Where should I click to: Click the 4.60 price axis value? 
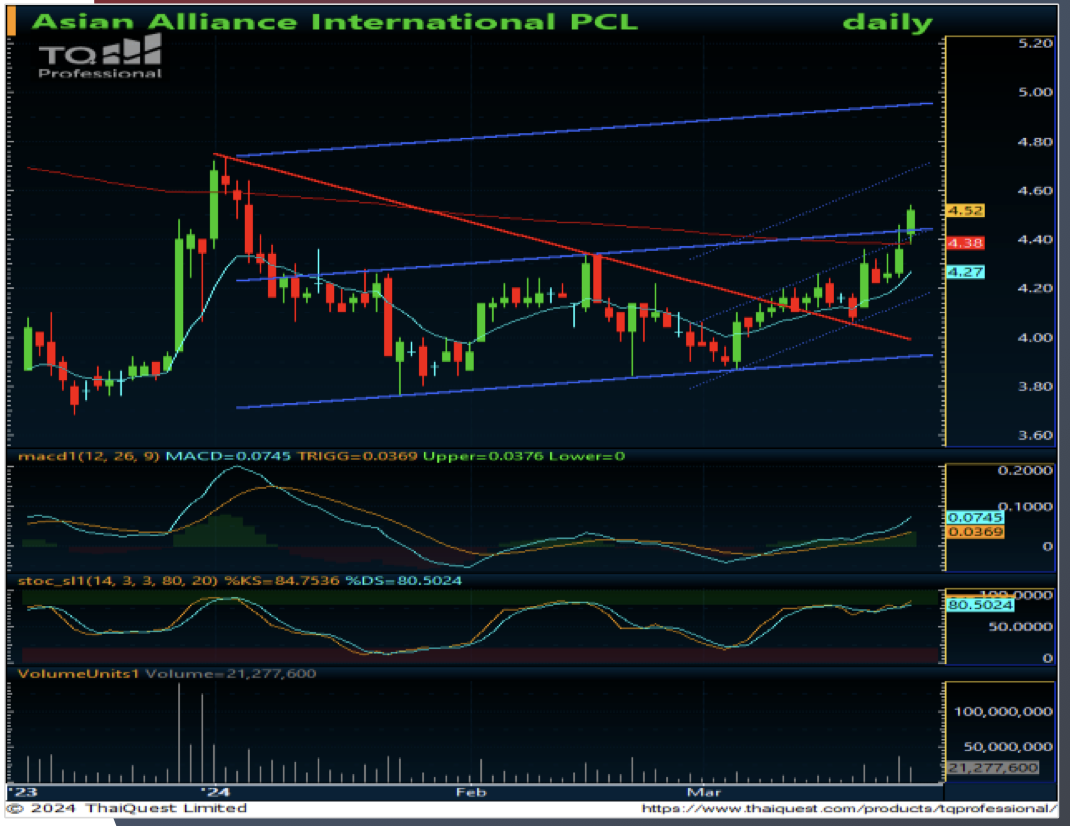[x=1035, y=191]
